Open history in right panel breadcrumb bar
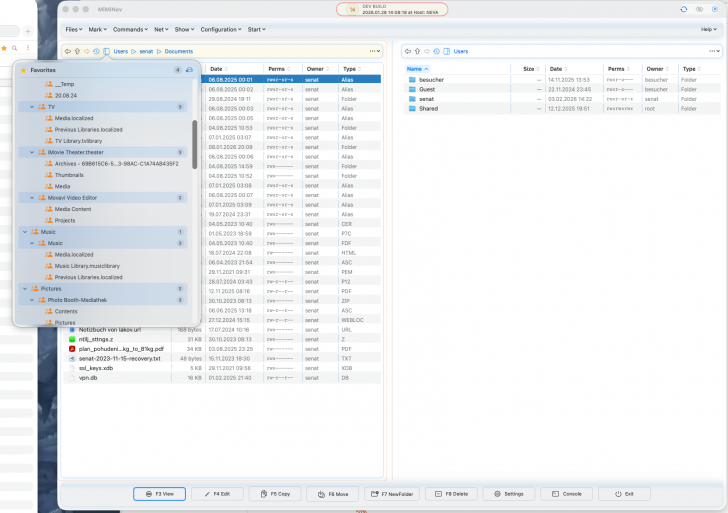 [x=436, y=52]
